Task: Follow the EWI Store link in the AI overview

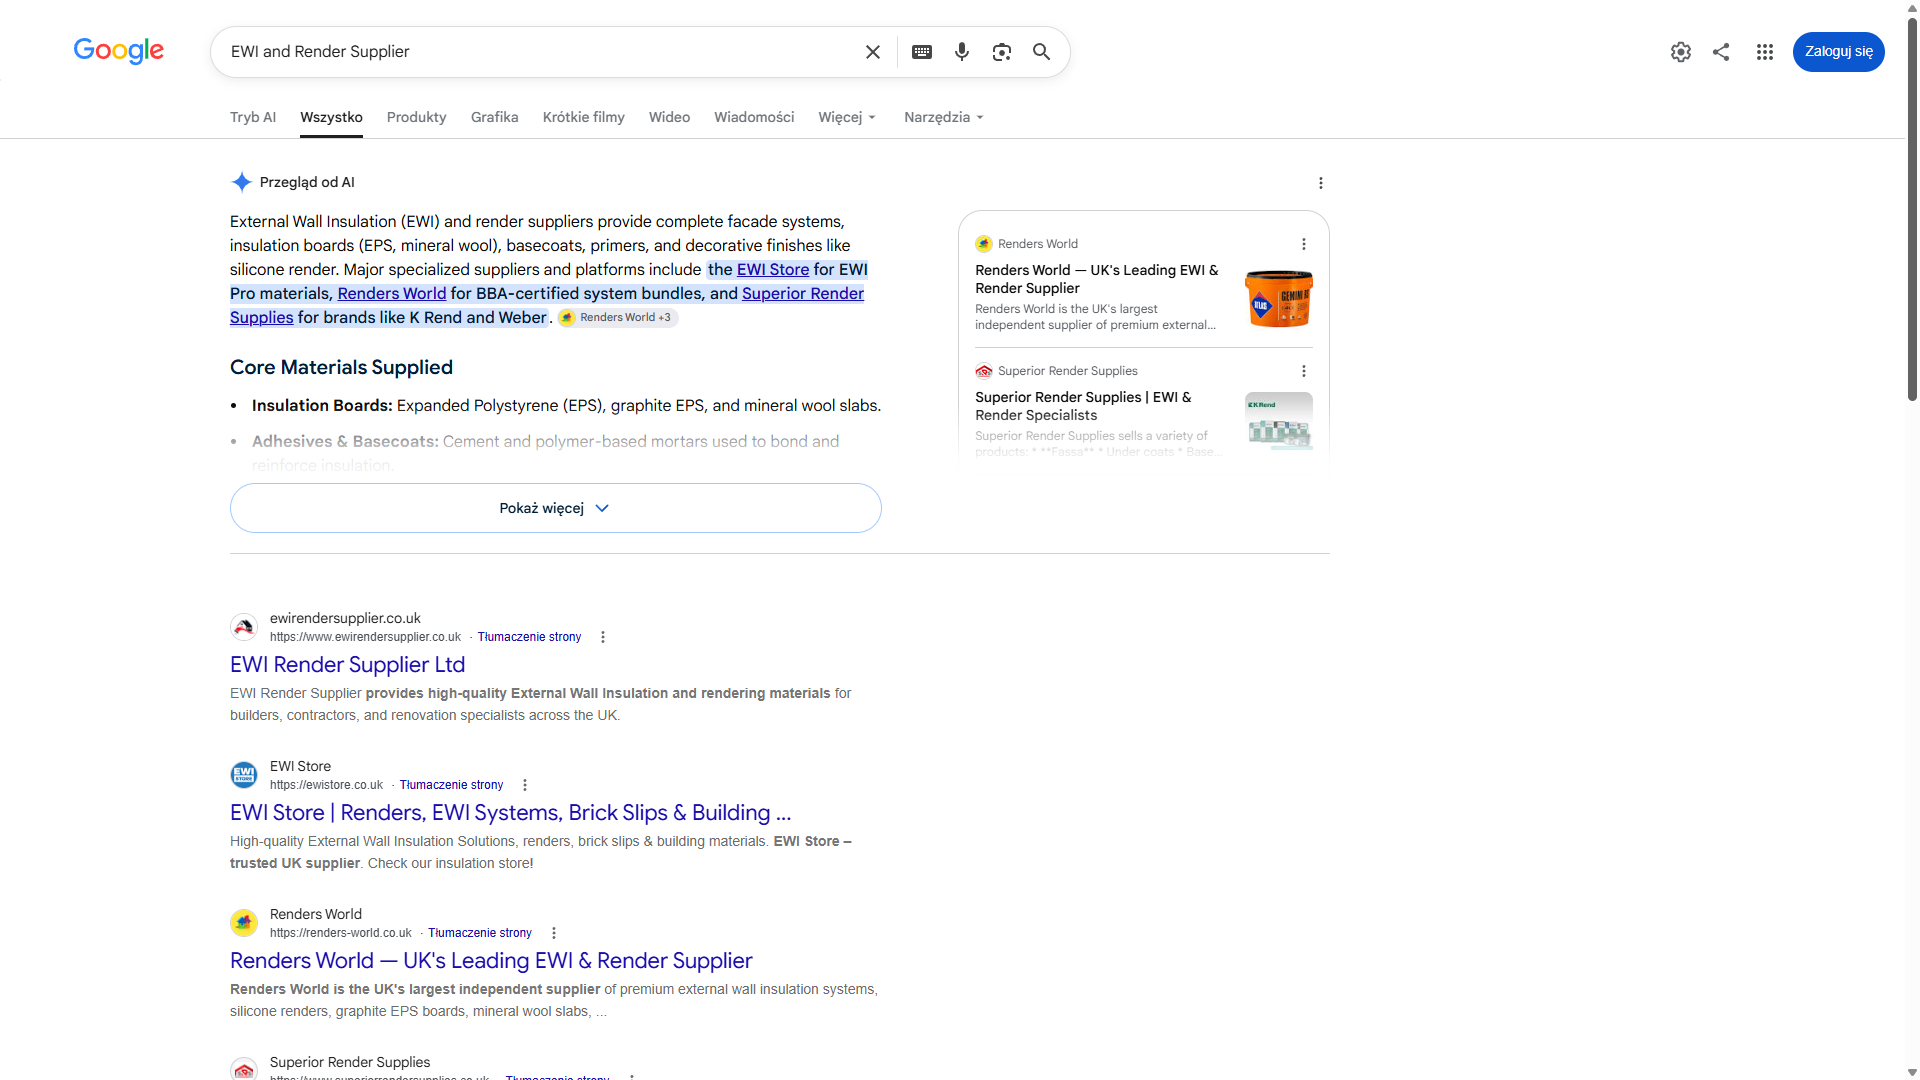Action: (773, 270)
